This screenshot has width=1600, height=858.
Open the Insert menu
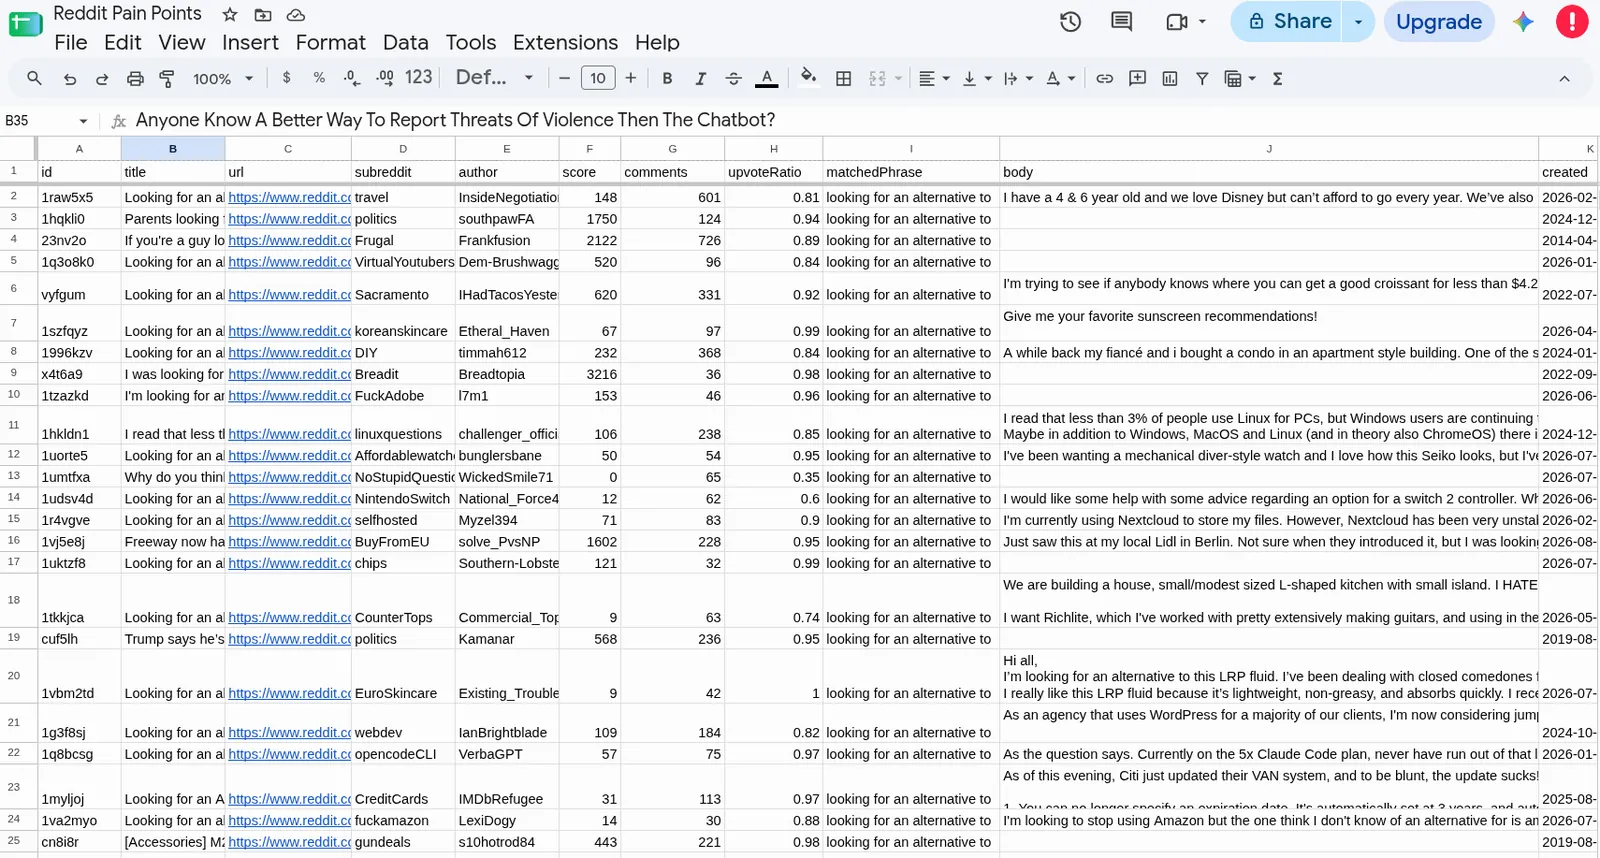(x=250, y=42)
